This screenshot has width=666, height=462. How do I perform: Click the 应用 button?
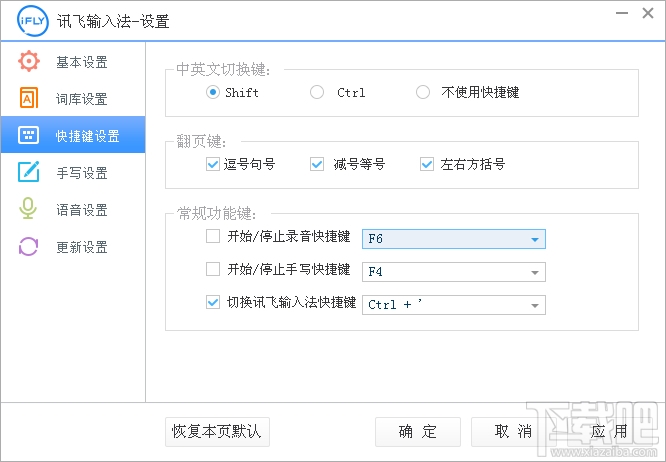pos(609,432)
